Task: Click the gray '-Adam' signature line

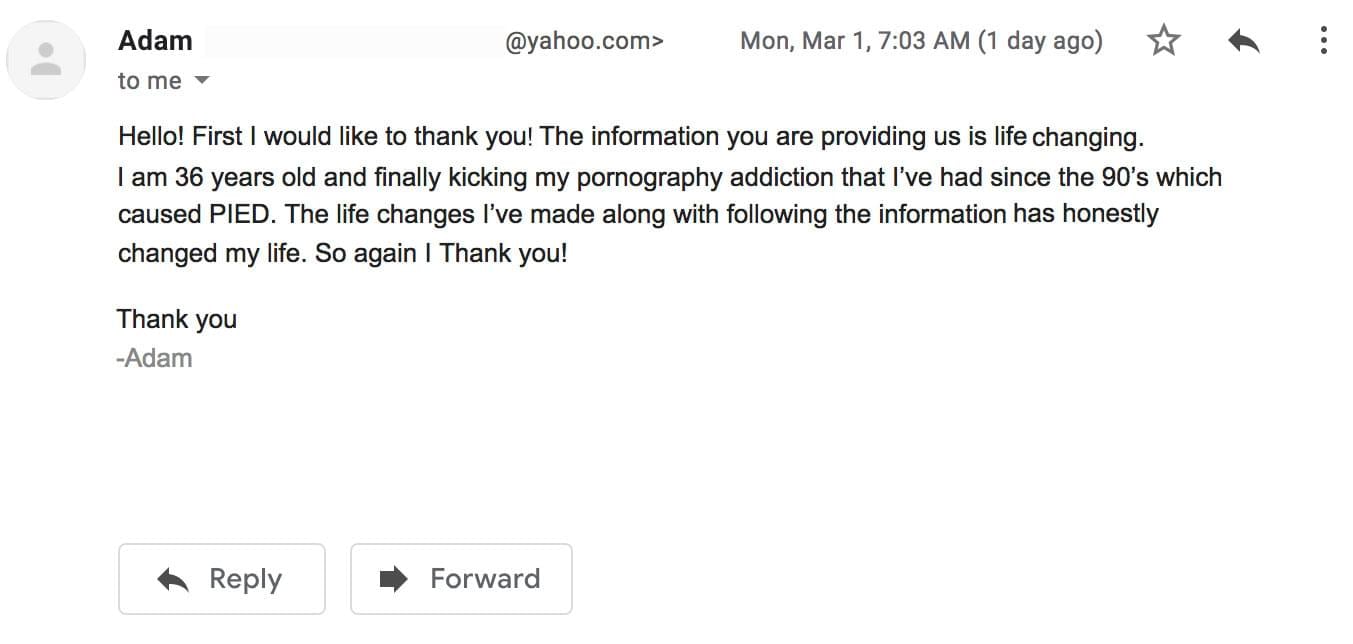Action: point(155,358)
